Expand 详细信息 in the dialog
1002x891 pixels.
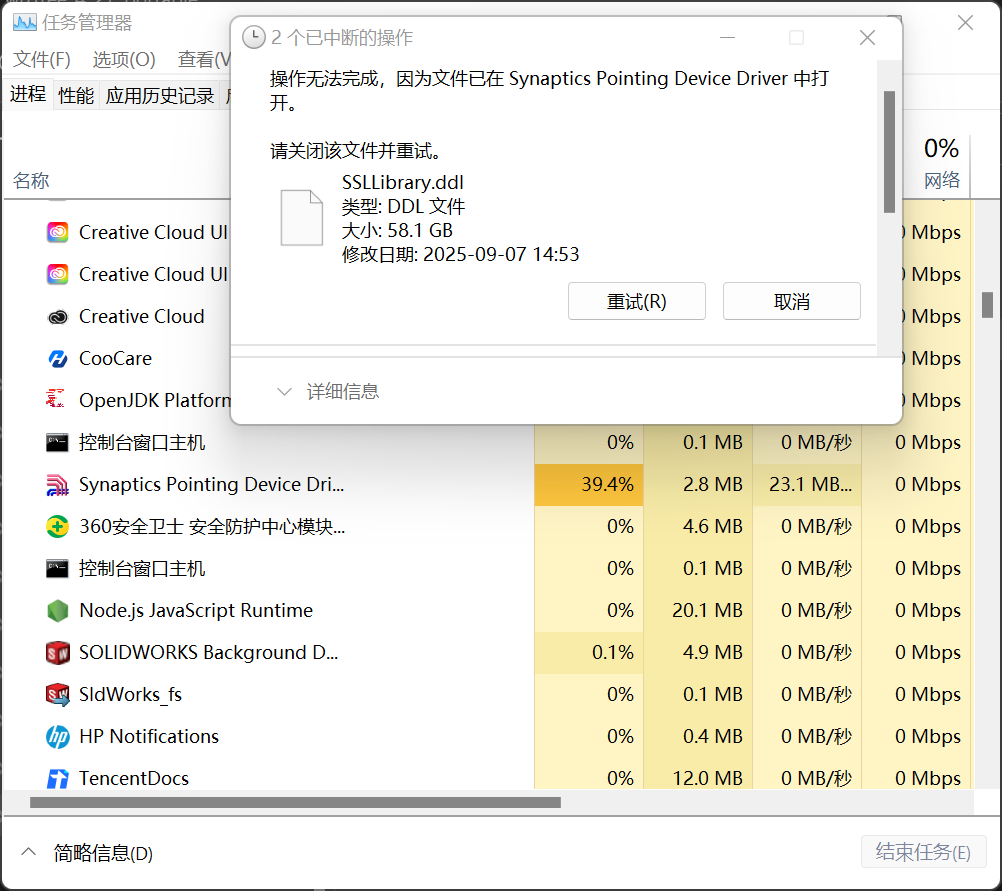coord(329,392)
